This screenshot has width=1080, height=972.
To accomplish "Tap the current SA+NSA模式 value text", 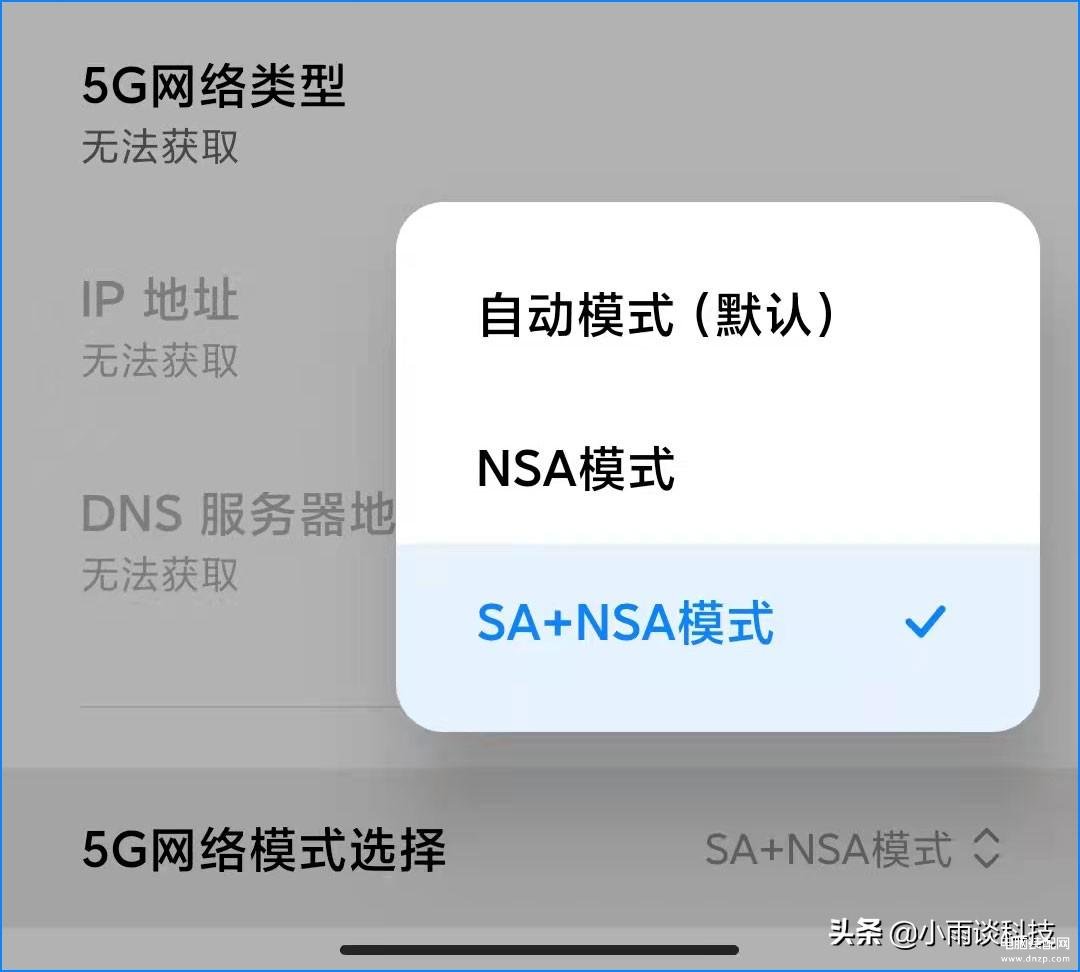I will pyautogui.click(x=829, y=849).
